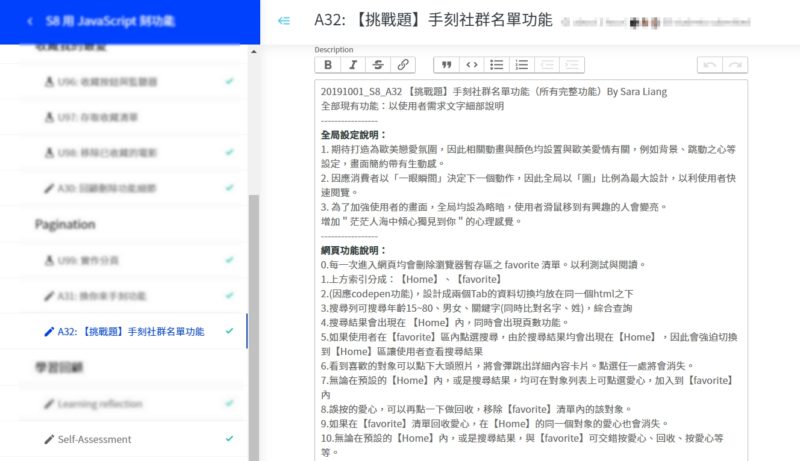Create a bulleted list
The width and height of the screenshot is (800, 461).
tap(496, 65)
